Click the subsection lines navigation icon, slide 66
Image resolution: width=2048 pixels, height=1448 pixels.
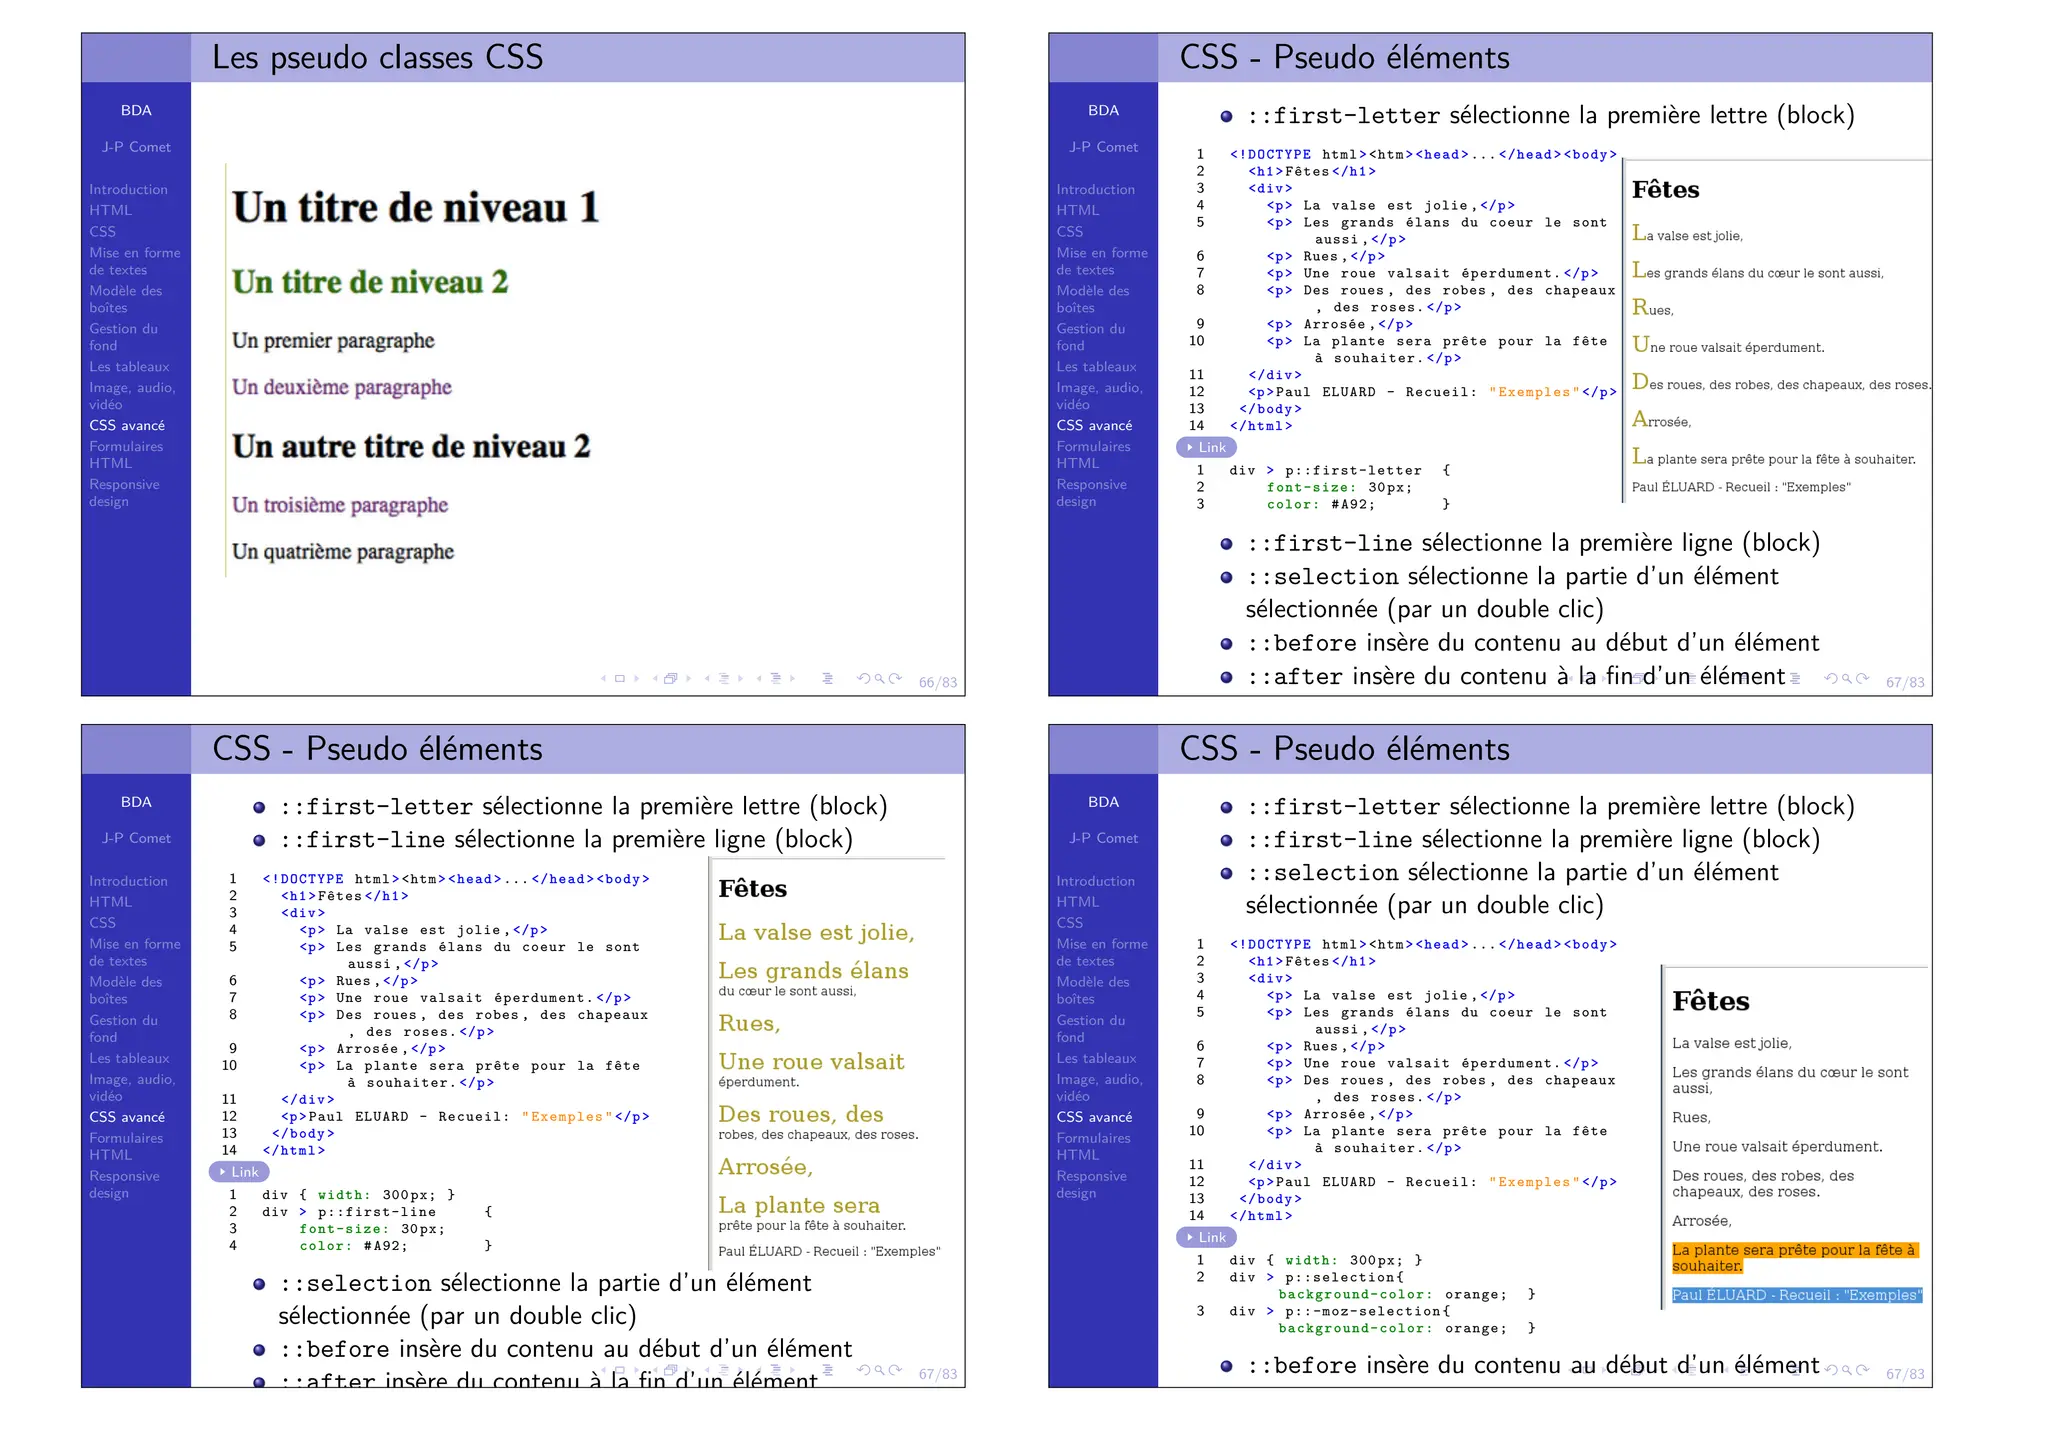tap(724, 679)
